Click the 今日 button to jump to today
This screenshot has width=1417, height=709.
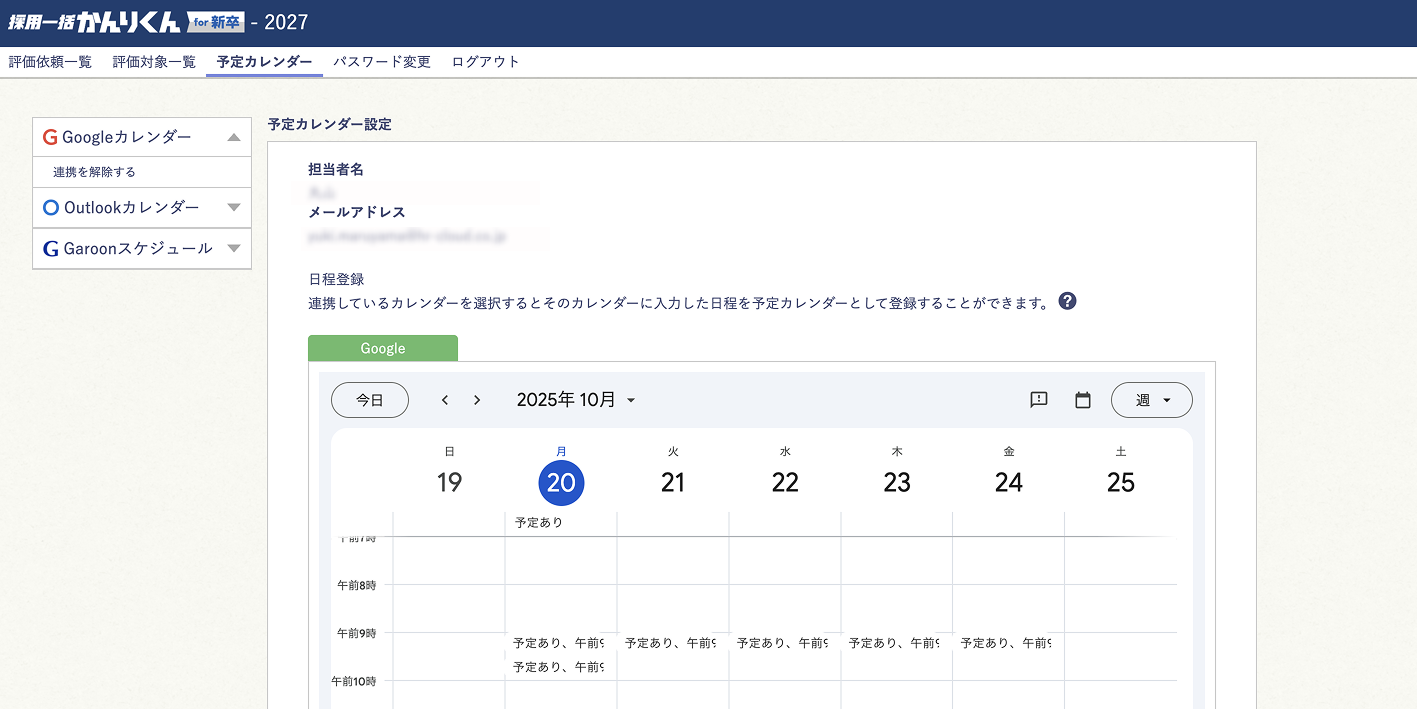coord(369,399)
